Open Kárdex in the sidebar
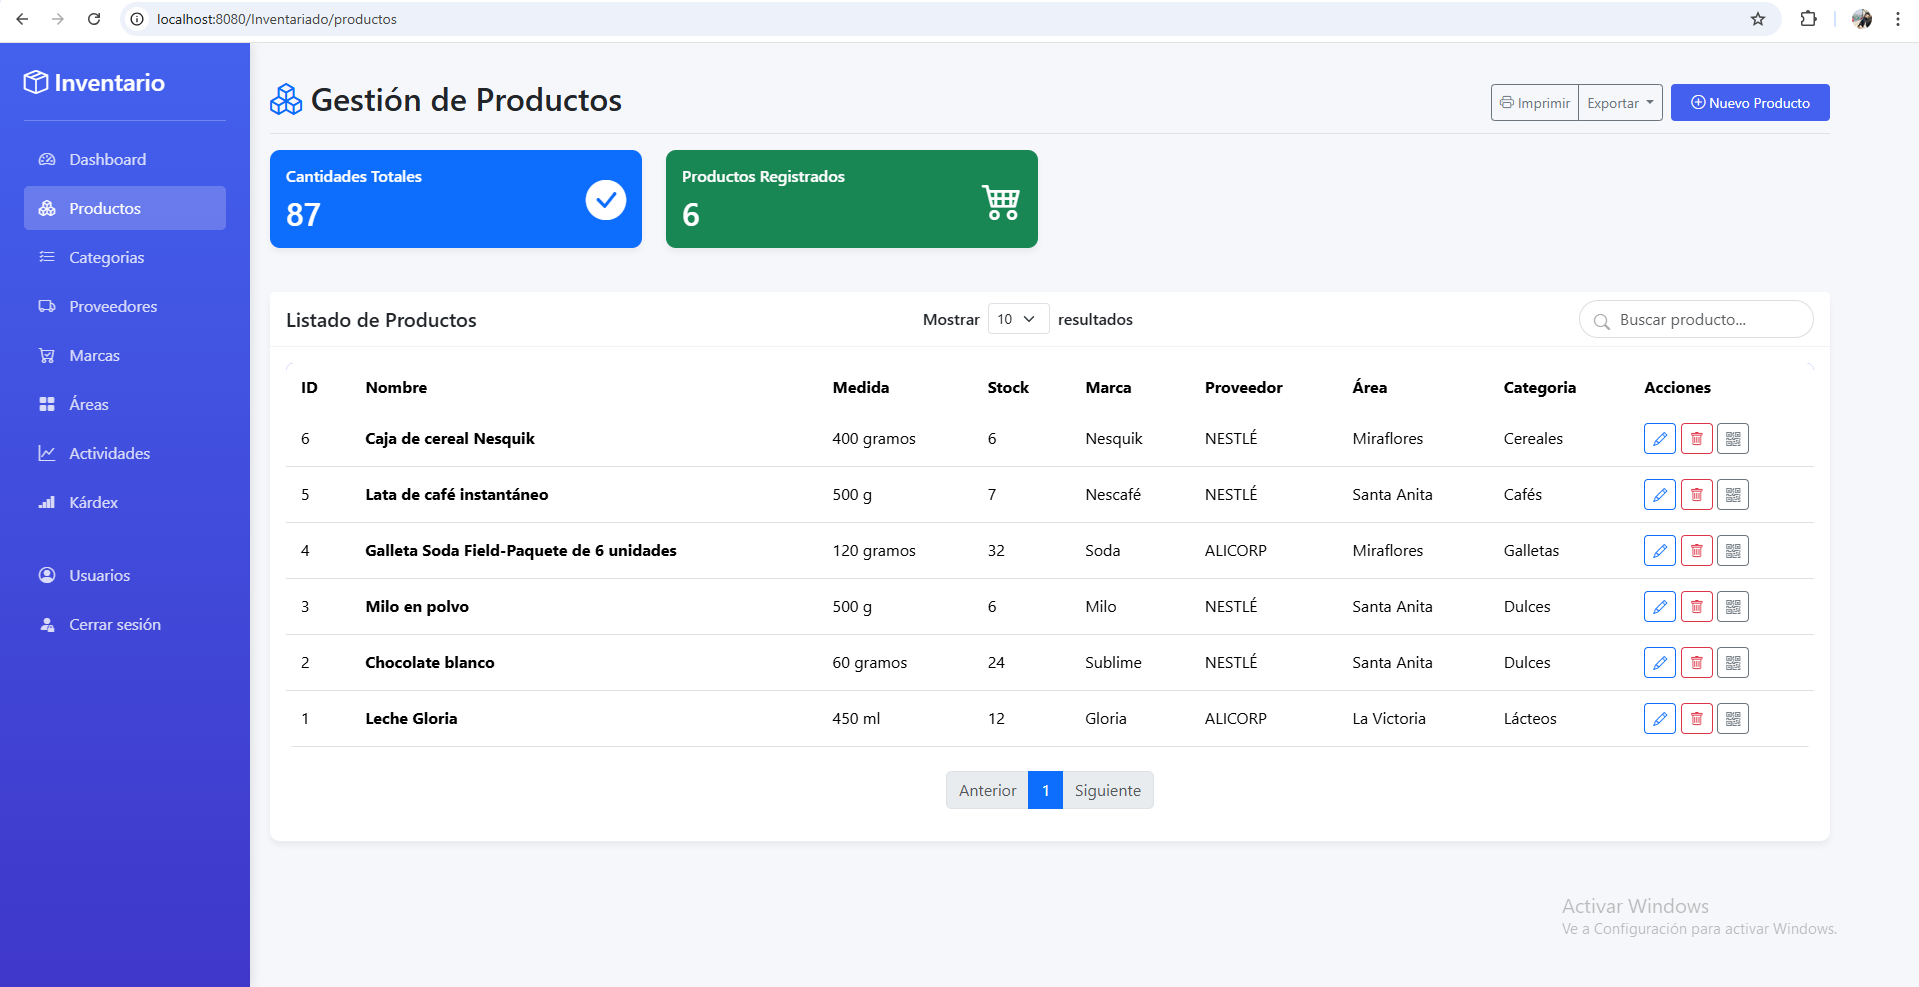 pyautogui.click(x=125, y=503)
